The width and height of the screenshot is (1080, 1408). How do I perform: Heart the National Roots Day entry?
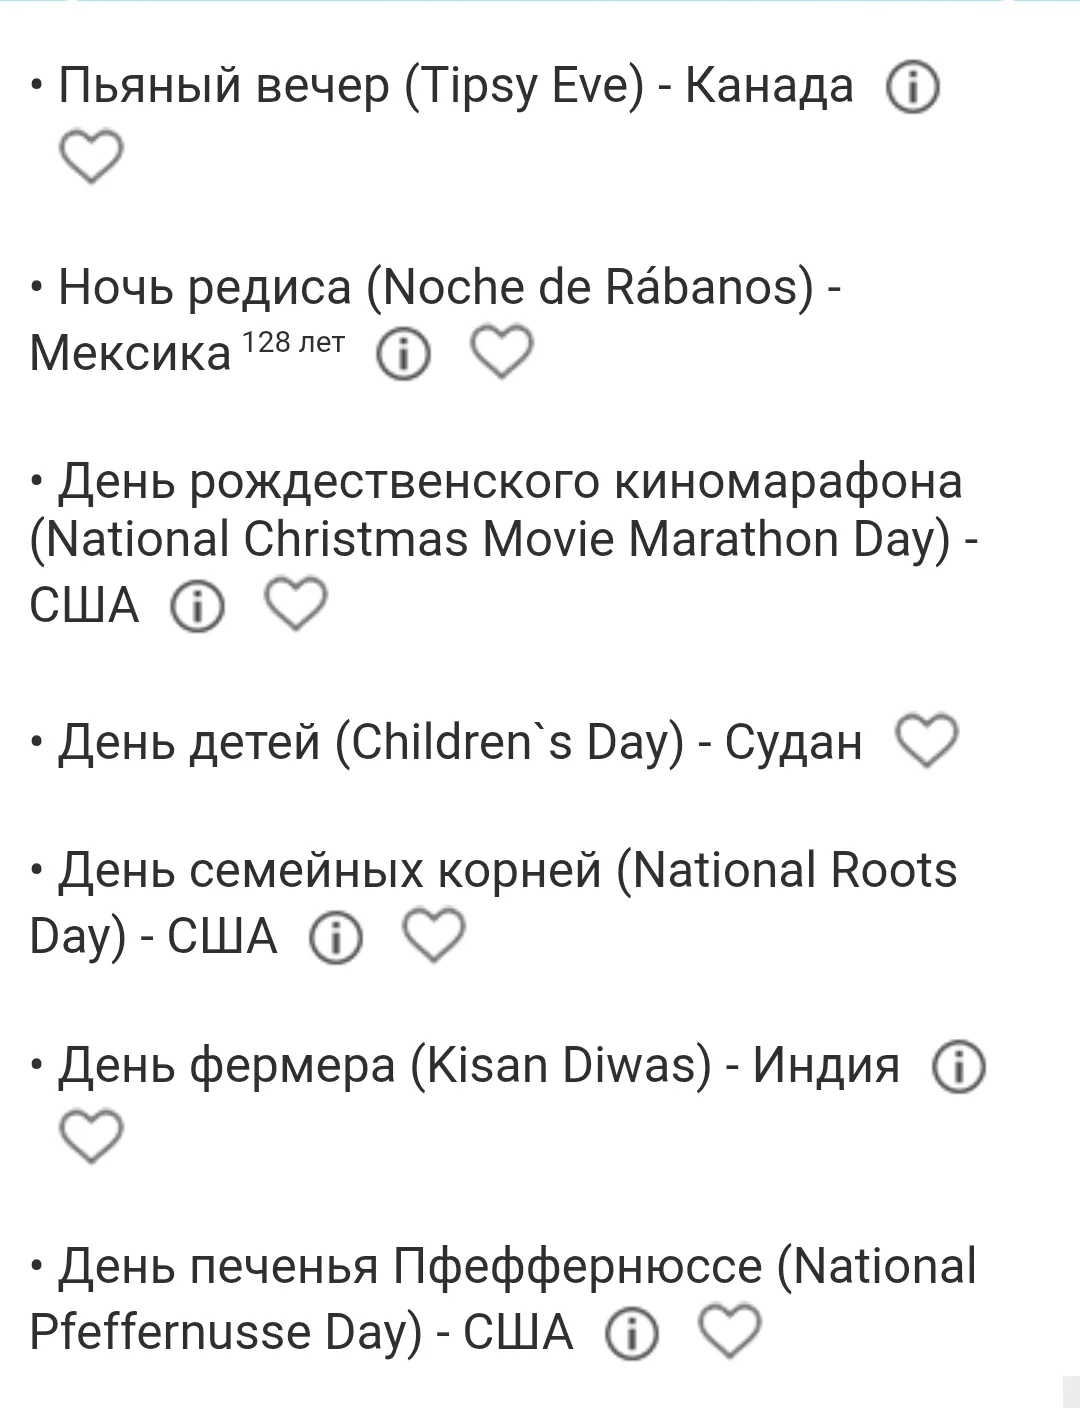point(433,935)
